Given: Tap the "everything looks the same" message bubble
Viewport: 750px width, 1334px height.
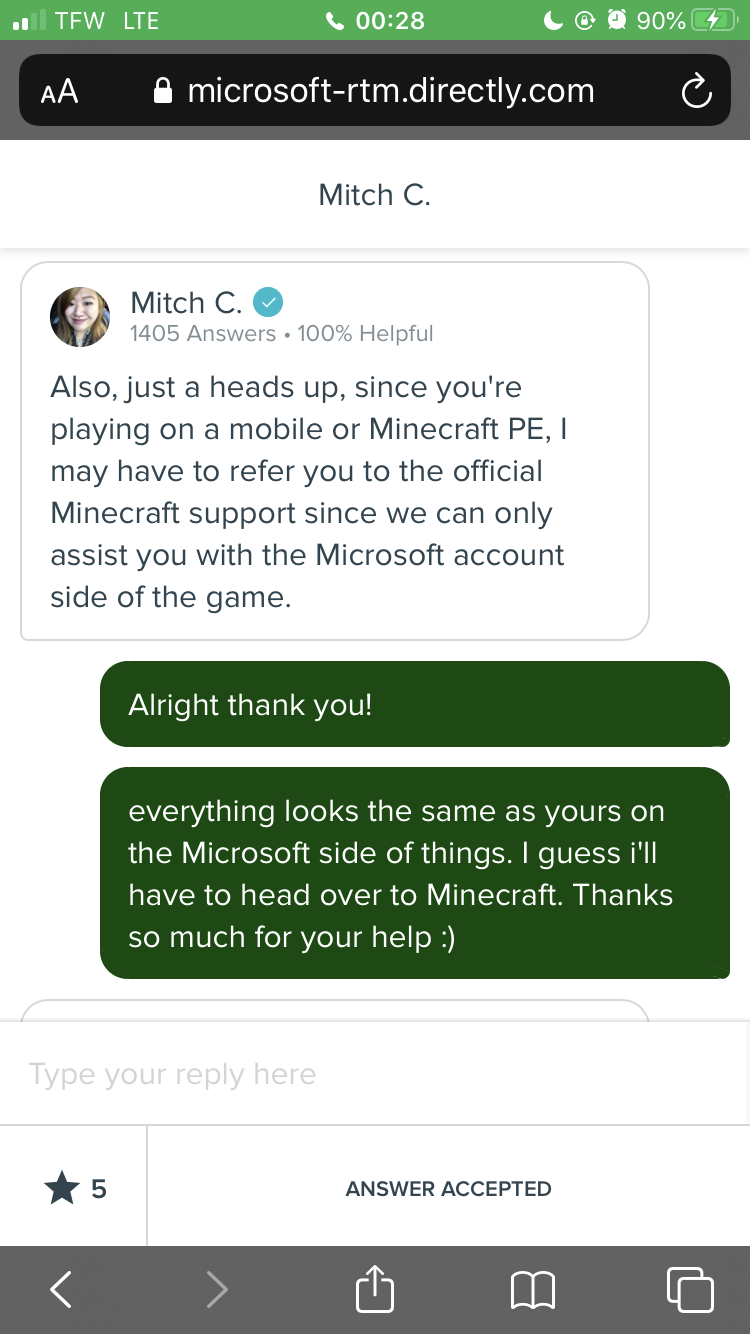Looking at the screenshot, I should tap(414, 873).
